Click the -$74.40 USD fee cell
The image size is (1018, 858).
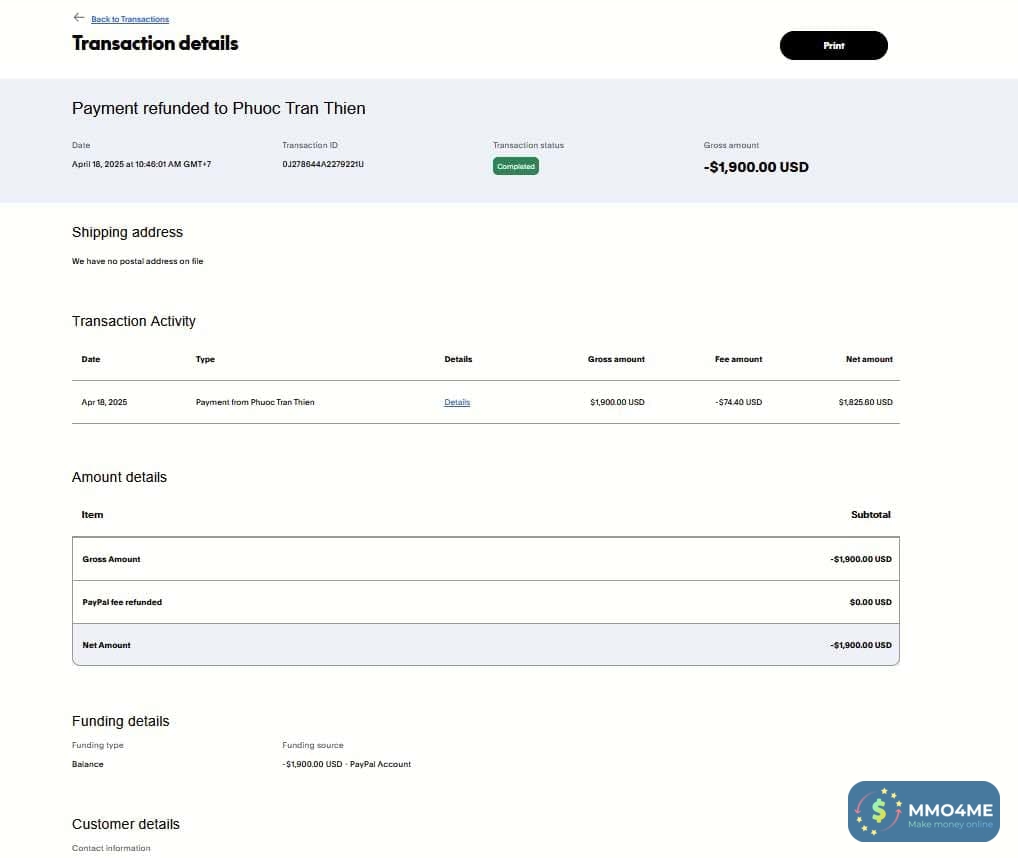739,402
